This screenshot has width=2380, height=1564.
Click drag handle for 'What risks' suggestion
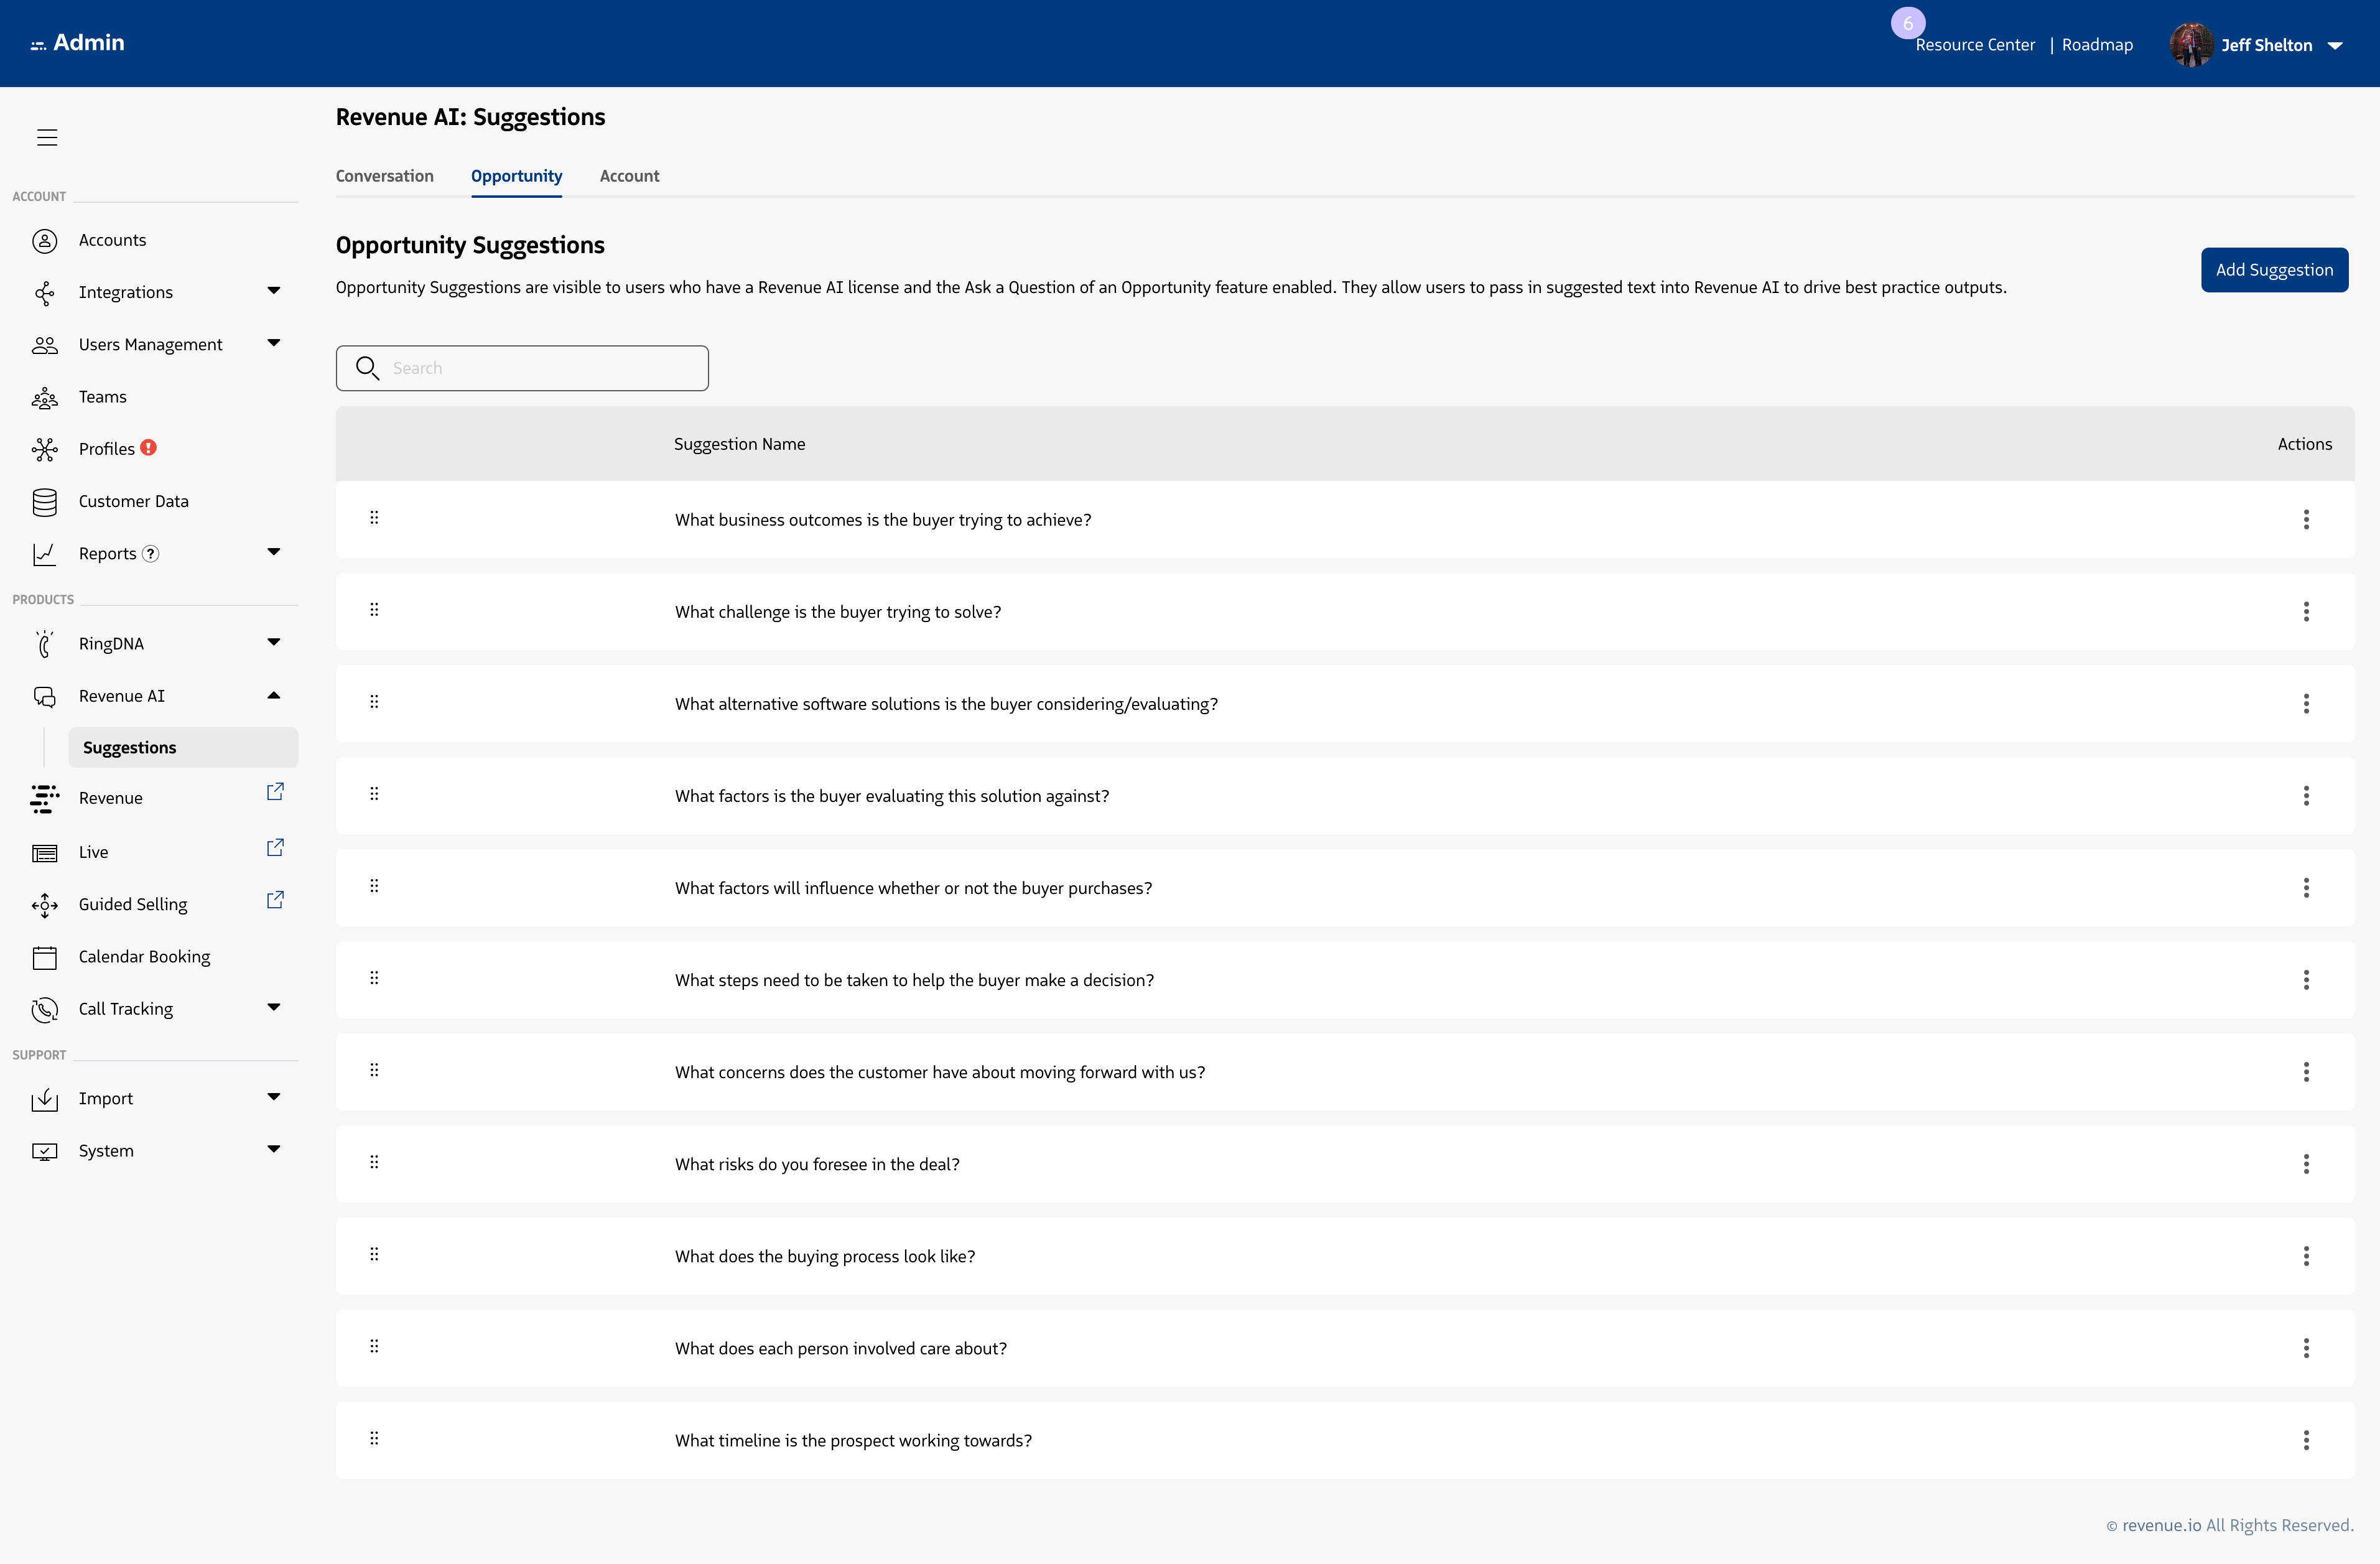(374, 1162)
